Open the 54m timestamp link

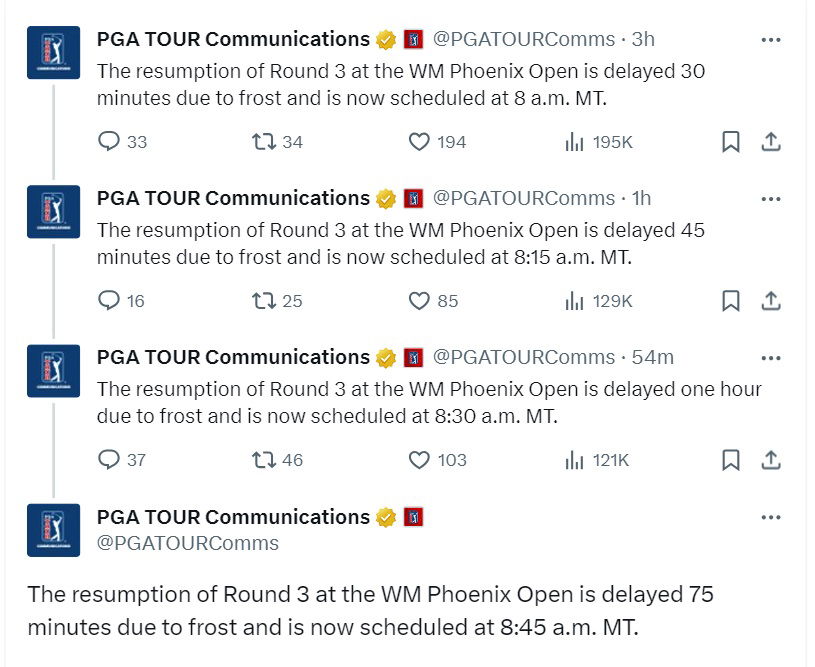654,357
